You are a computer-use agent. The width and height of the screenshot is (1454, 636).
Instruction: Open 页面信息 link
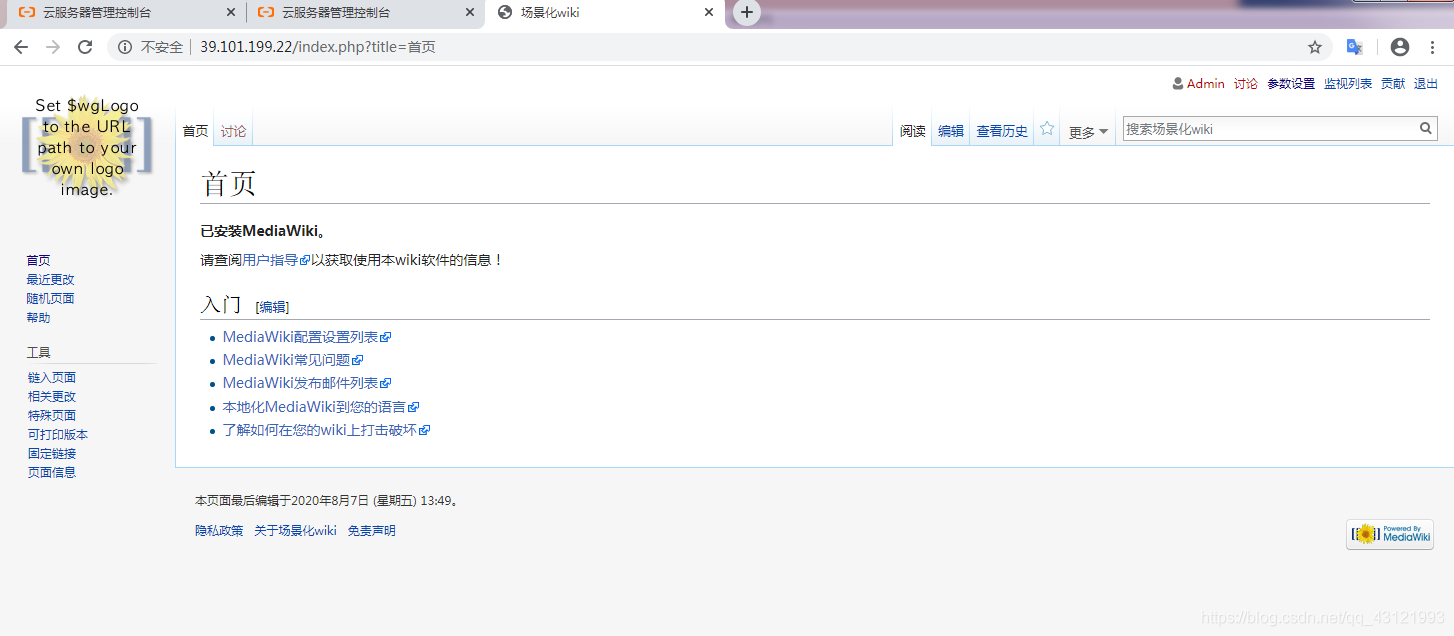52,472
